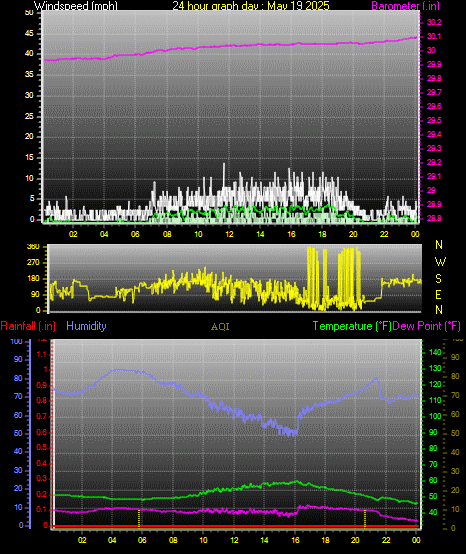Image resolution: width=466 pixels, height=554 pixels.
Task: Click barometer scale value 29.7
Action: click(x=434, y=92)
